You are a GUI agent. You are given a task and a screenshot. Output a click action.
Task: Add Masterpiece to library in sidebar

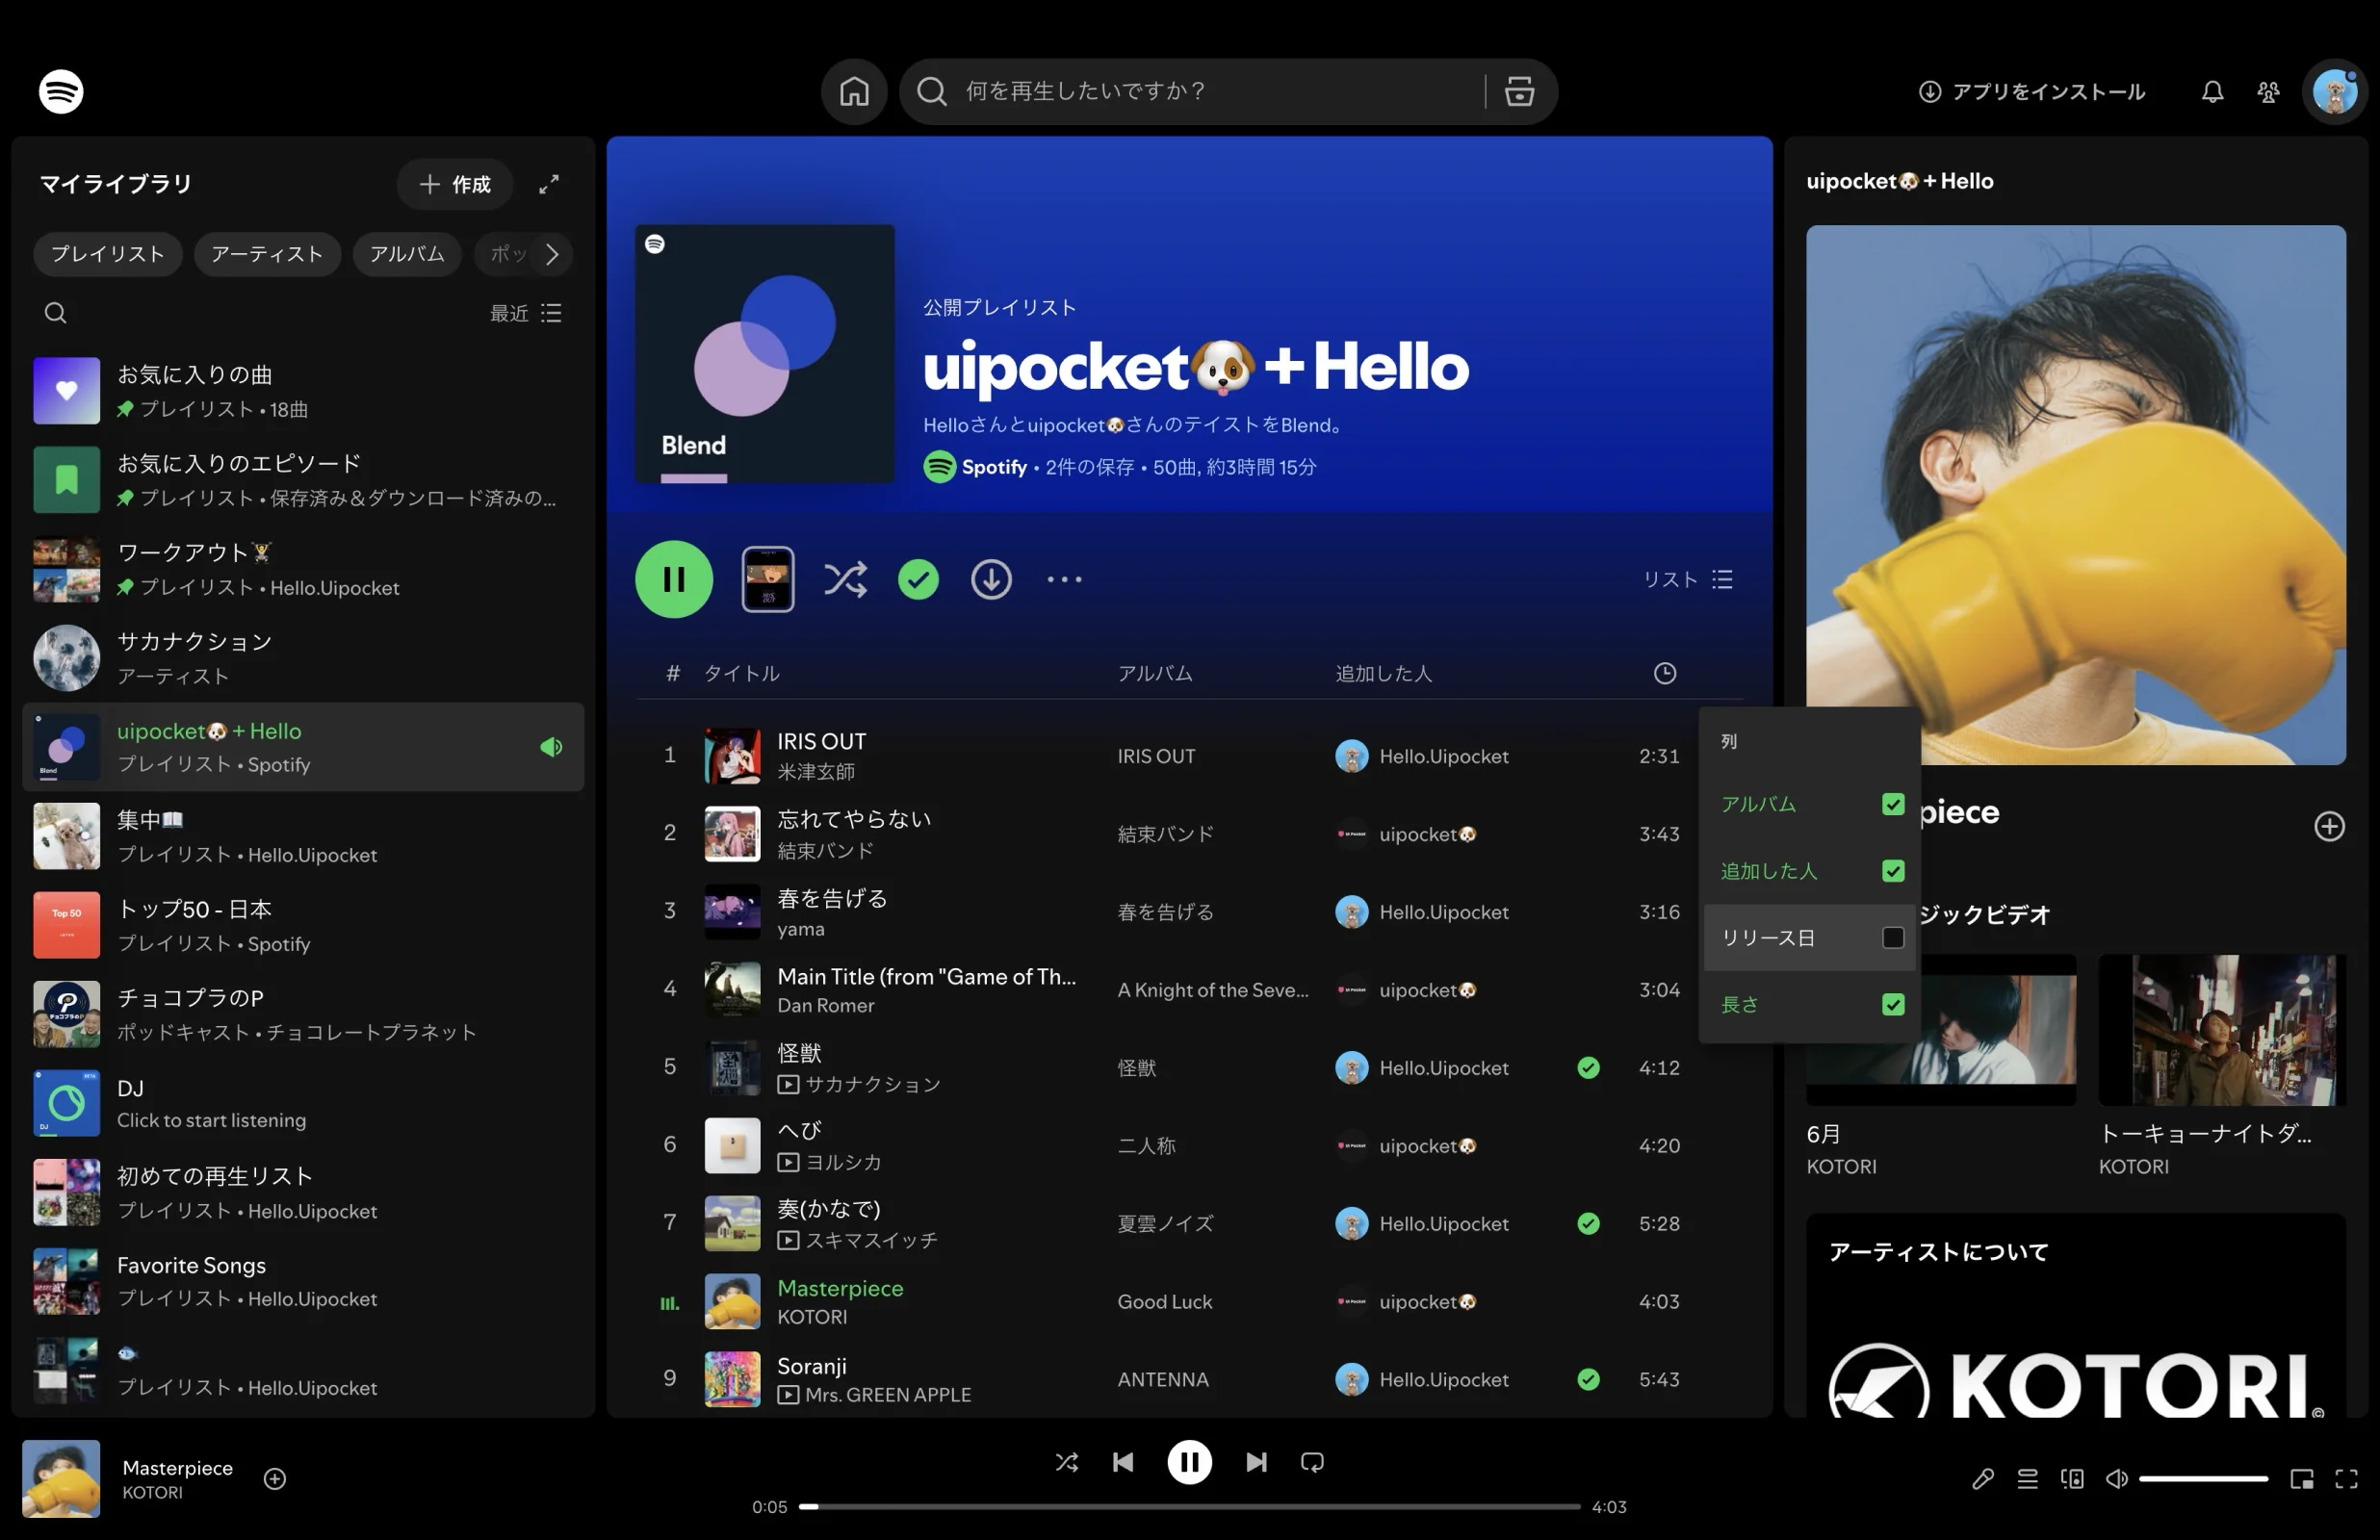pyautogui.click(x=2329, y=826)
